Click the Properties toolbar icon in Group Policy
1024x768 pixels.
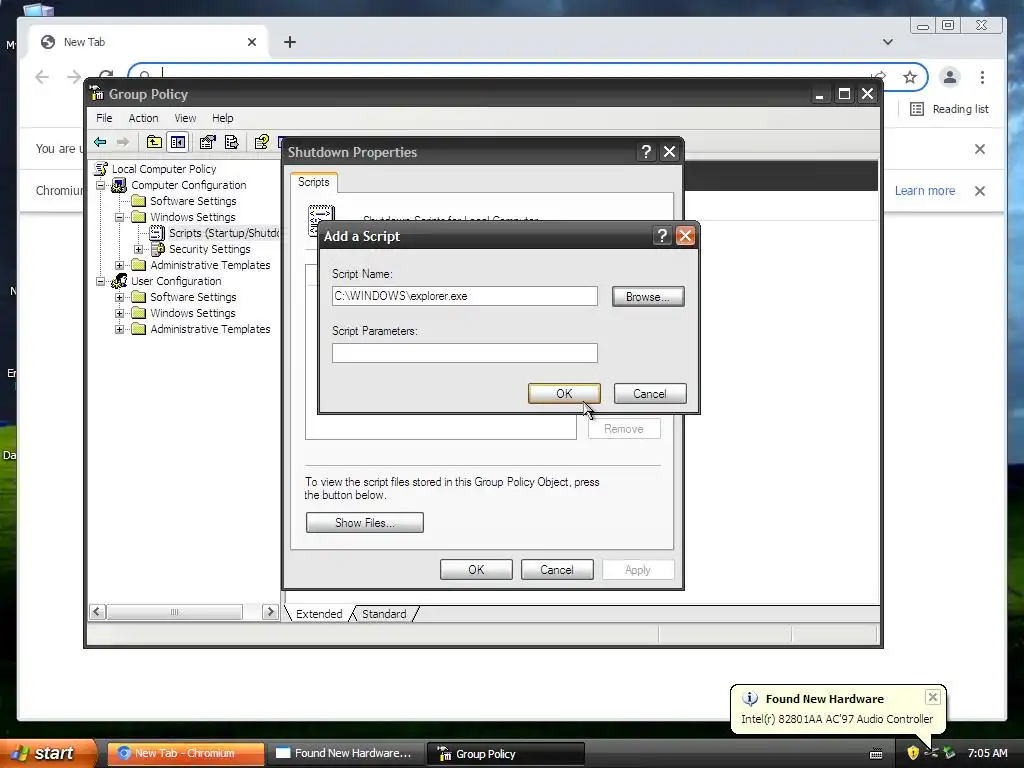pyautogui.click(x=207, y=142)
